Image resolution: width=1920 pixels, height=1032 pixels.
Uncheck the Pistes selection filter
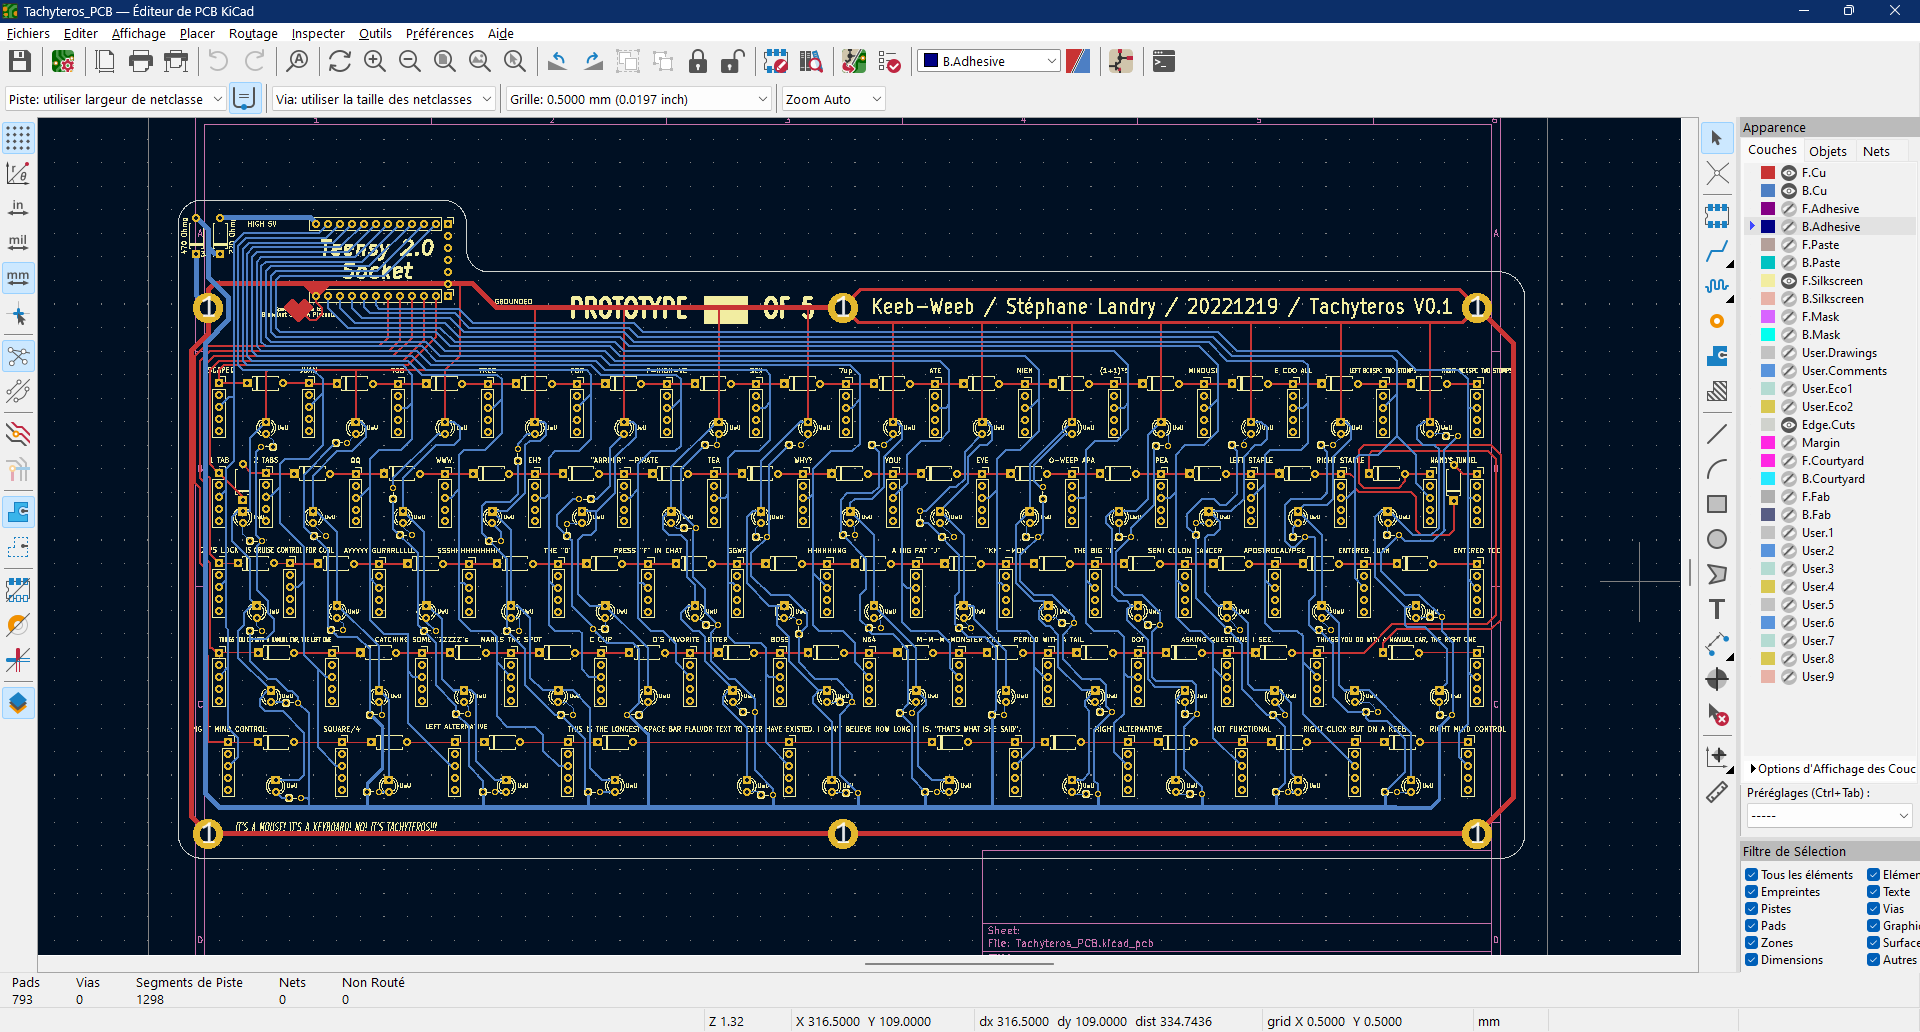1752,909
